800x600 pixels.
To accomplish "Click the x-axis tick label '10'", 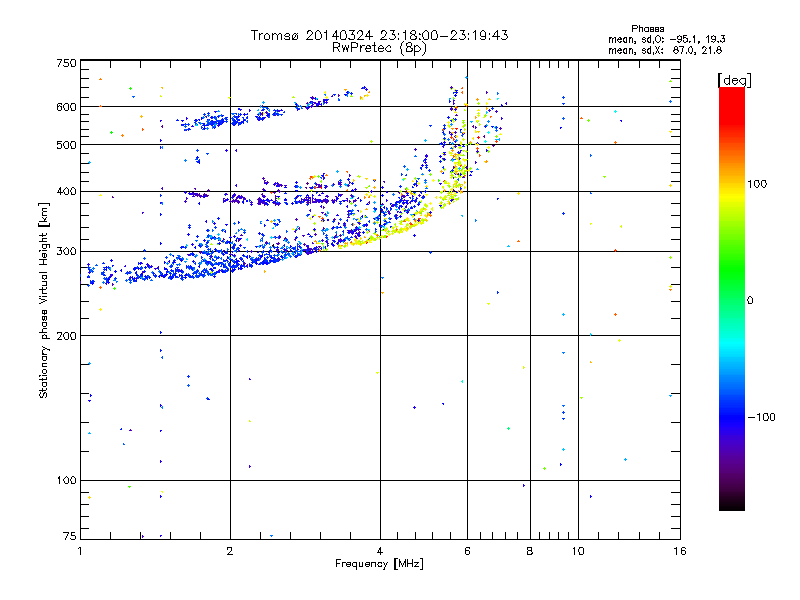I will point(578,551).
